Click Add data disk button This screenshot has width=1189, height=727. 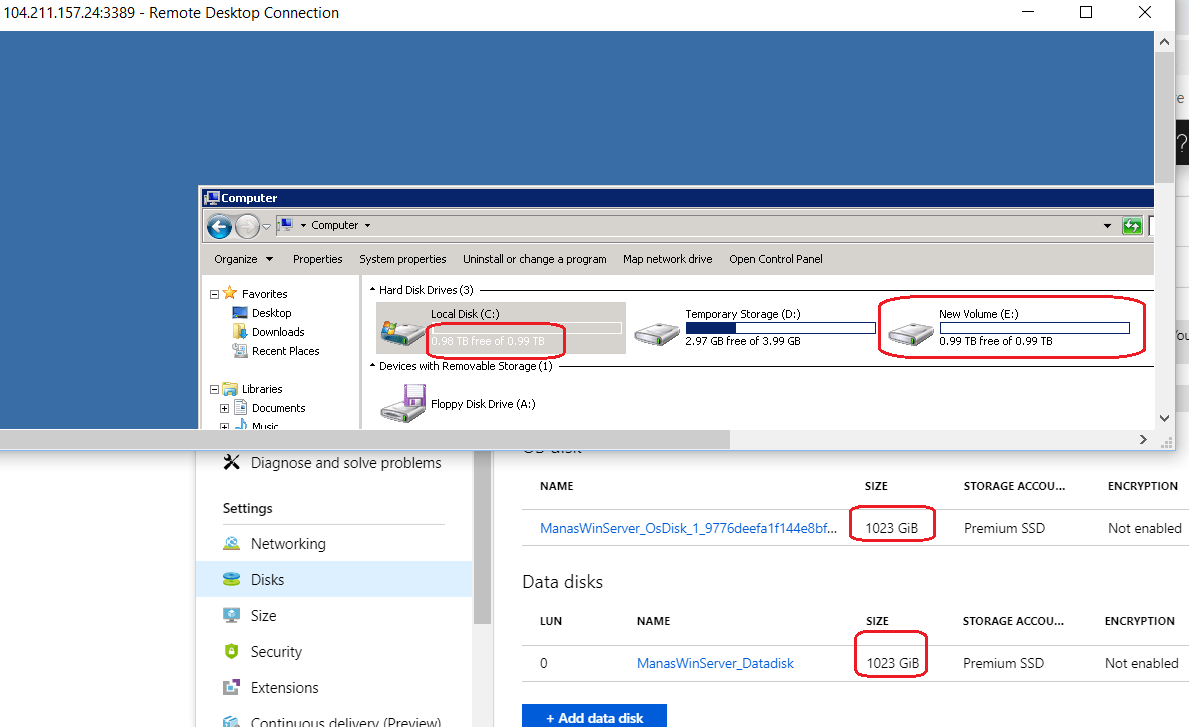[594, 717]
